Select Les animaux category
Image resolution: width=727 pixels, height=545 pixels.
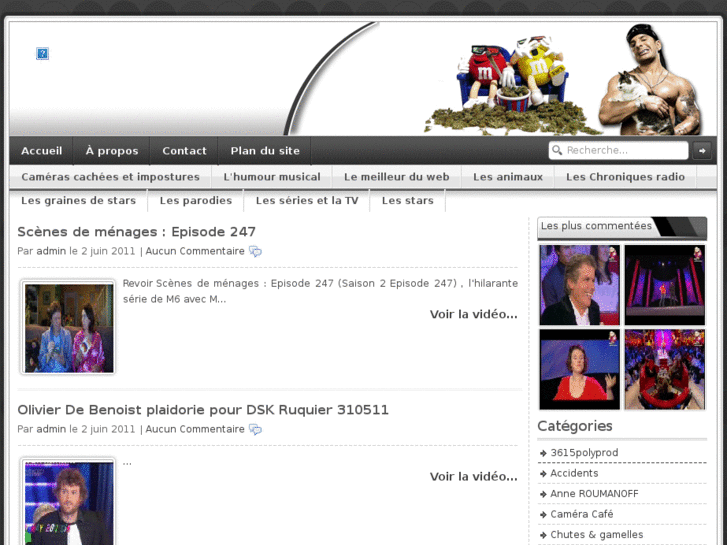pyautogui.click(x=508, y=177)
